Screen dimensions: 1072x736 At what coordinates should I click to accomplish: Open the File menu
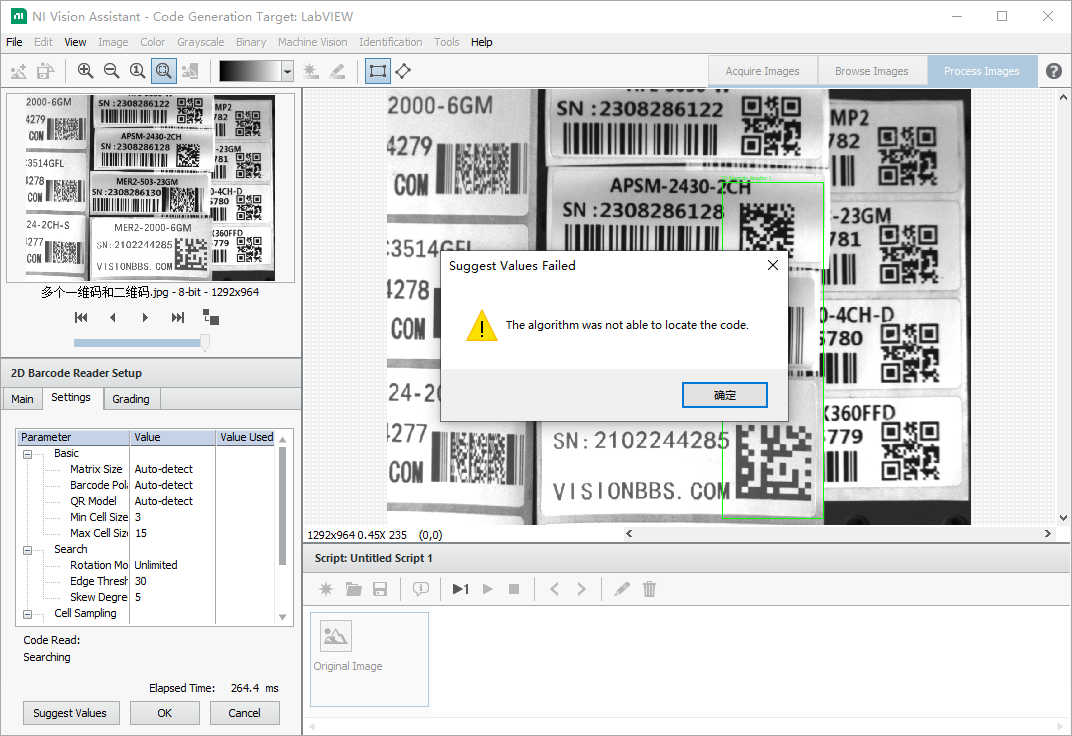[x=14, y=42]
